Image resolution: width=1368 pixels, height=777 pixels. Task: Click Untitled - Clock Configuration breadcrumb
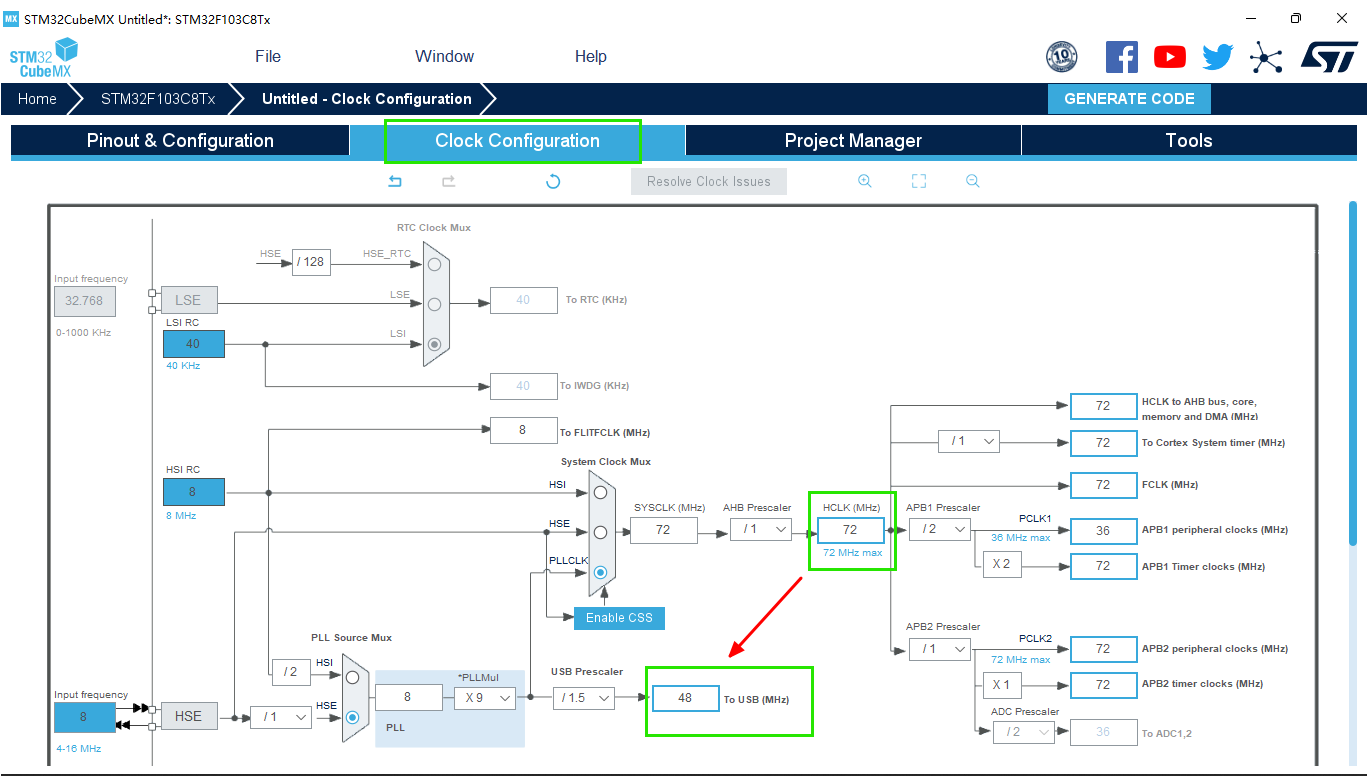tap(367, 99)
